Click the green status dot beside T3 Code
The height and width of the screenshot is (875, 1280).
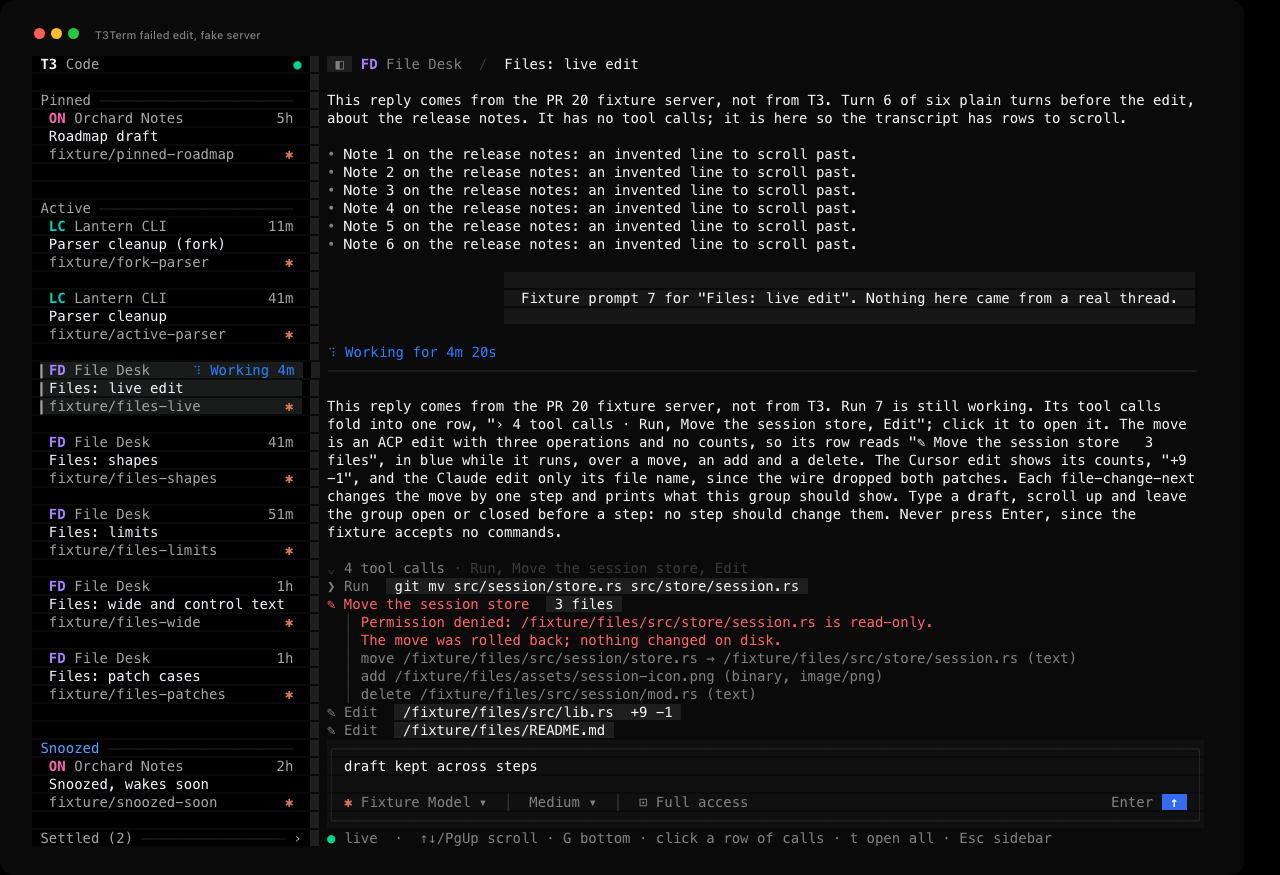pyautogui.click(x=297, y=65)
